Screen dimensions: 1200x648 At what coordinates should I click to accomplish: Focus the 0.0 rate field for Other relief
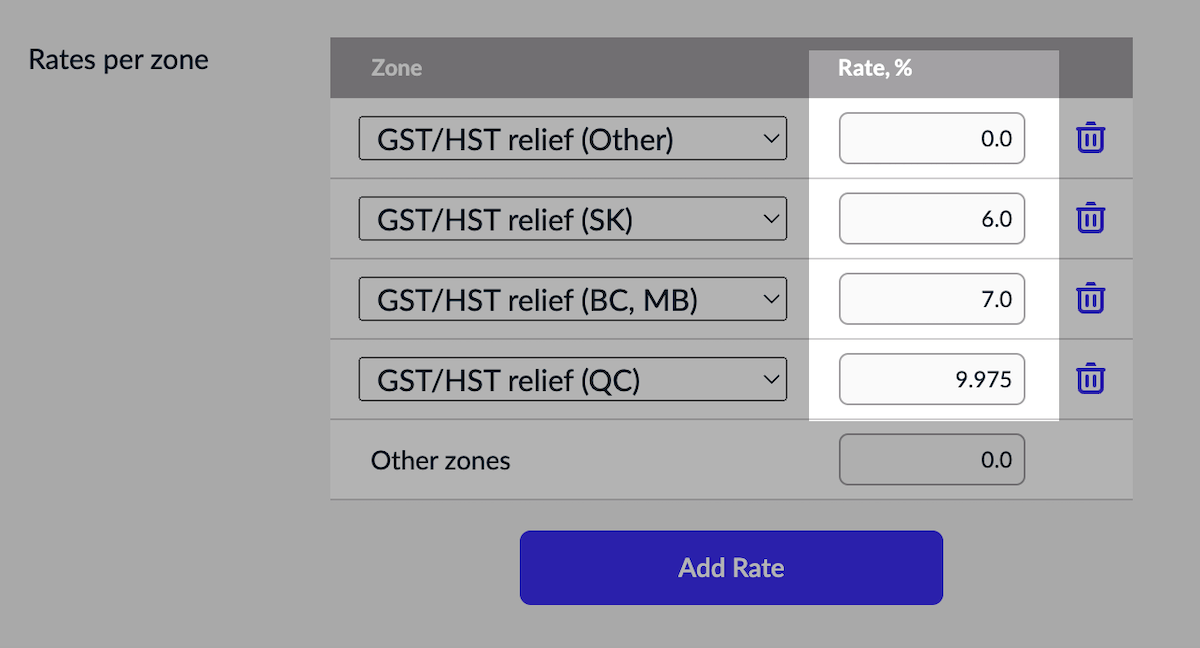[931, 138]
